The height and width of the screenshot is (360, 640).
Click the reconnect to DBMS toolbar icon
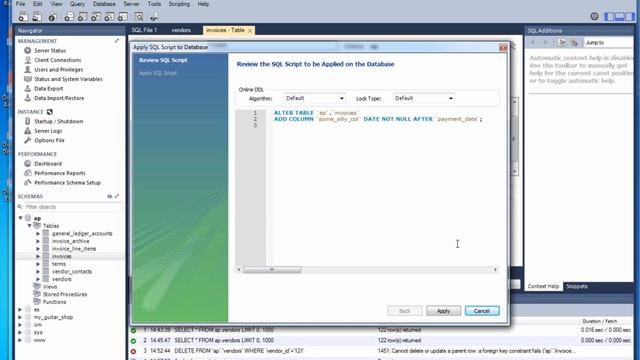click(x=154, y=17)
